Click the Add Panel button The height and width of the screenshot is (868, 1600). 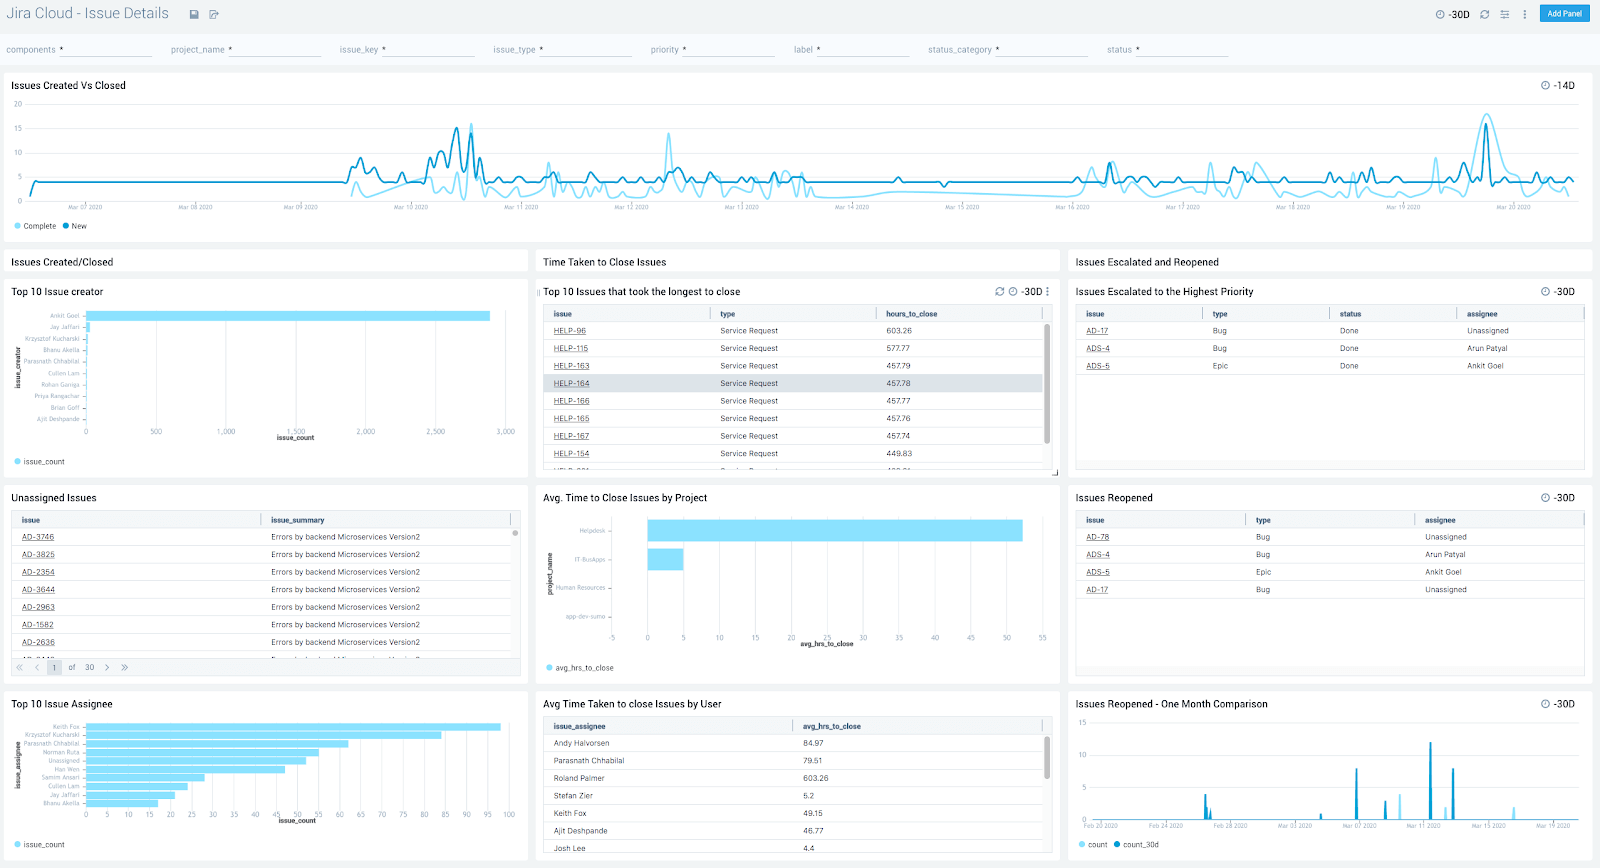(x=1564, y=14)
